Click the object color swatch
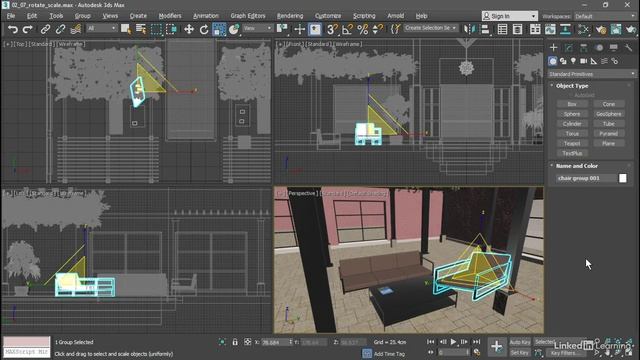The width and height of the screenshot is (640, 360). point(622,178)
